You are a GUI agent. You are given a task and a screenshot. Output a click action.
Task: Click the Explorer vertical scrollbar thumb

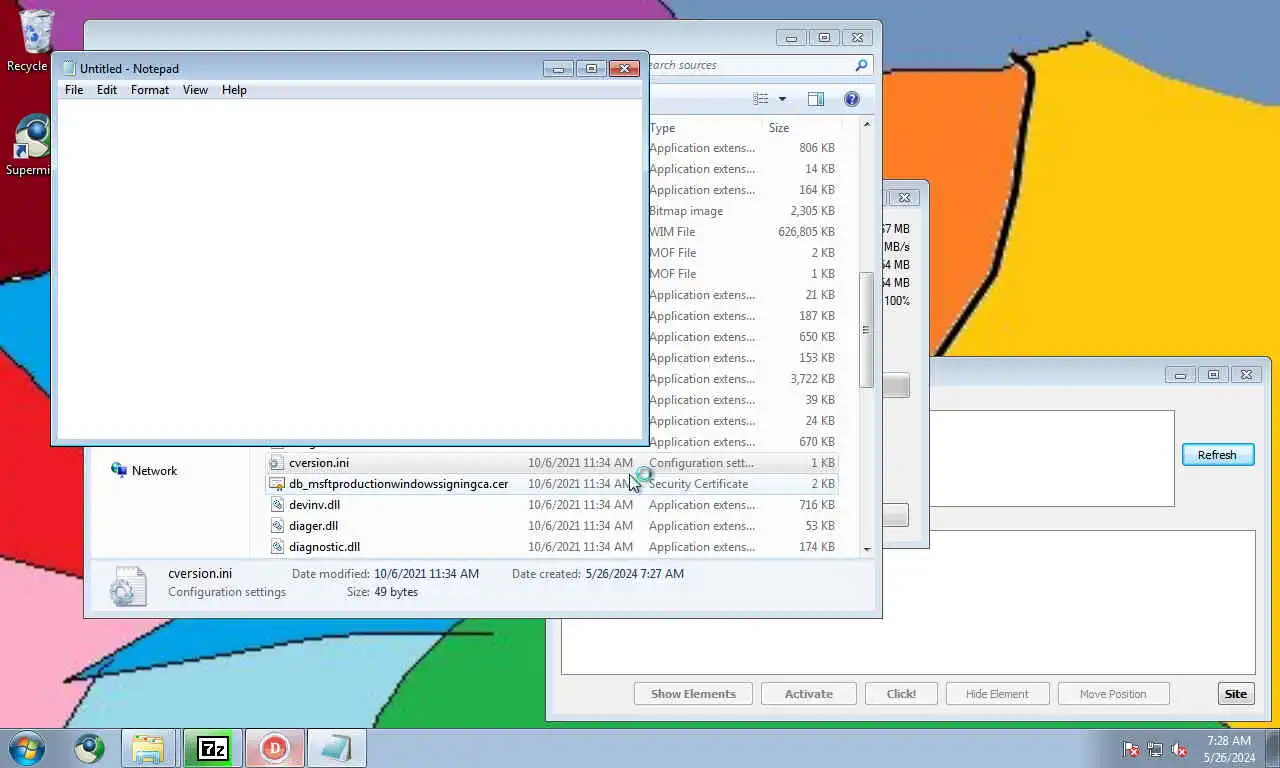click(866, 329)
